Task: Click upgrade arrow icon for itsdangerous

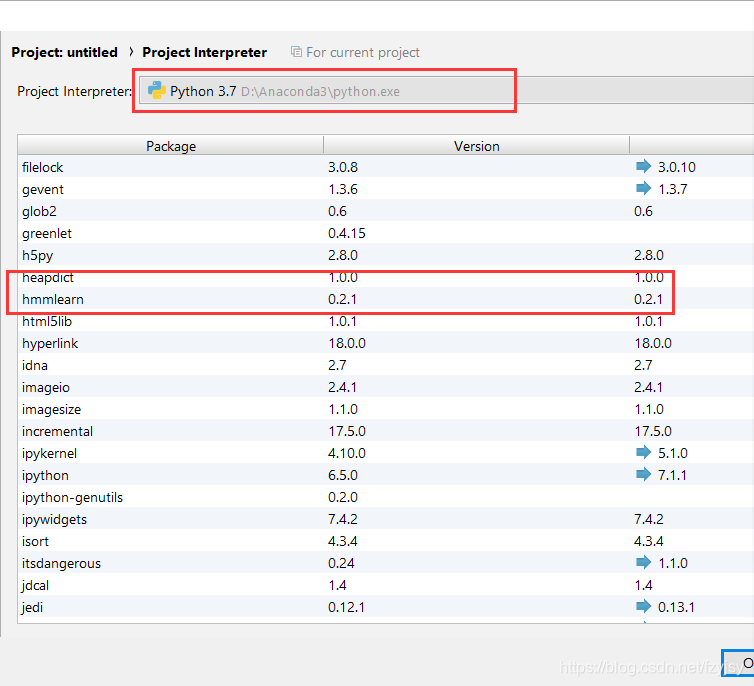Action: coord(643,562)
